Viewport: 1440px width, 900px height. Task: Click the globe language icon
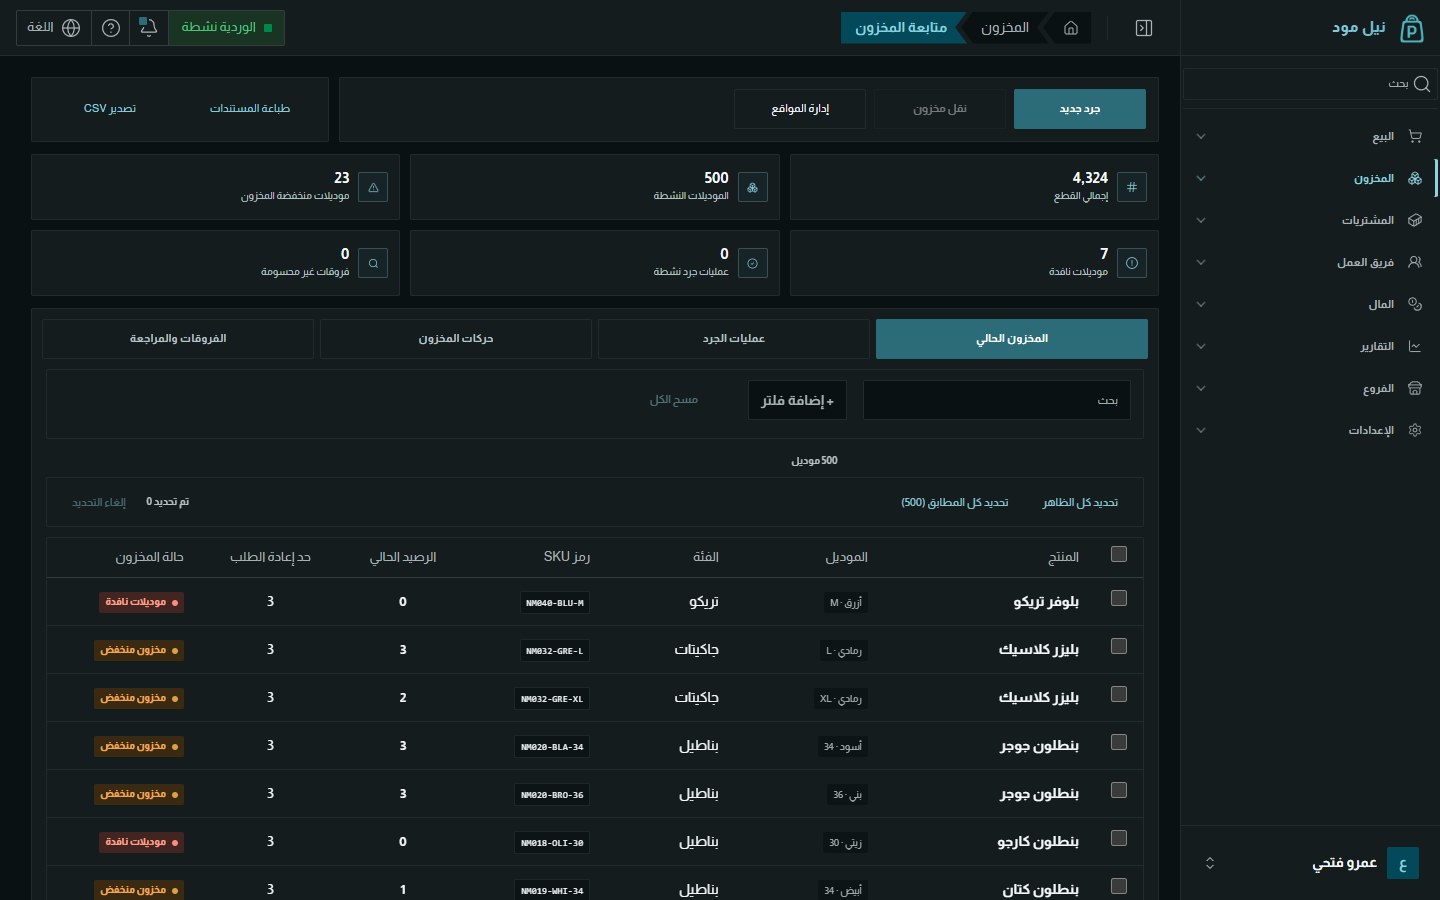(x=71, y=28)
